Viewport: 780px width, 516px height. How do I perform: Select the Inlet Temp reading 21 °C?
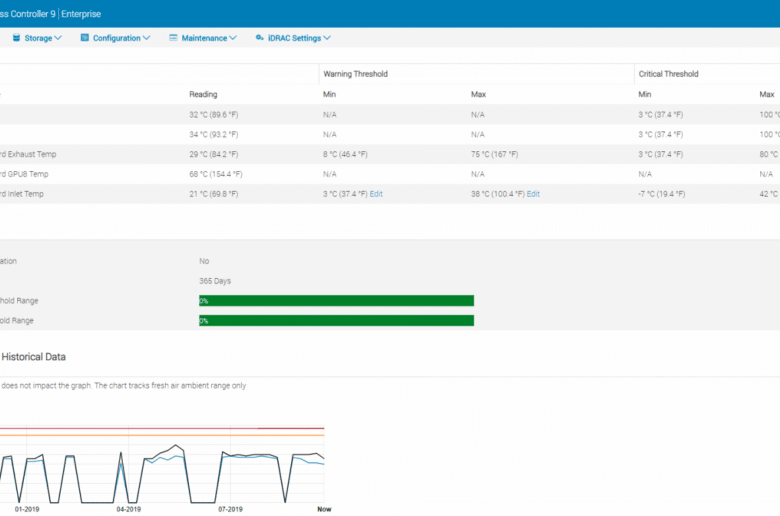click(213, 194)
